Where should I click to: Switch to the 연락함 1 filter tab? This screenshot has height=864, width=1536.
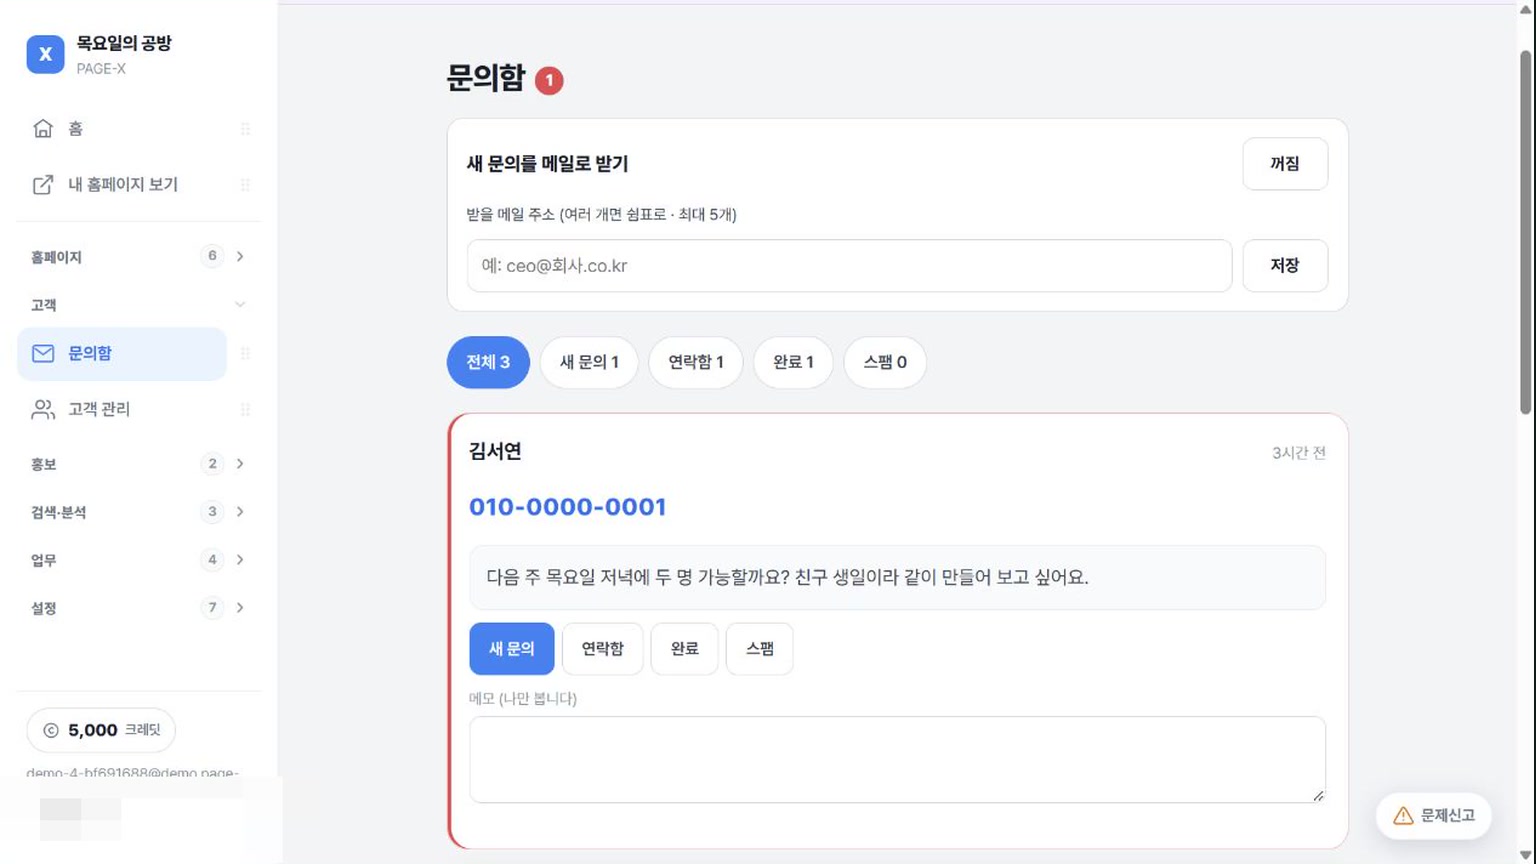tap(696, 362)
